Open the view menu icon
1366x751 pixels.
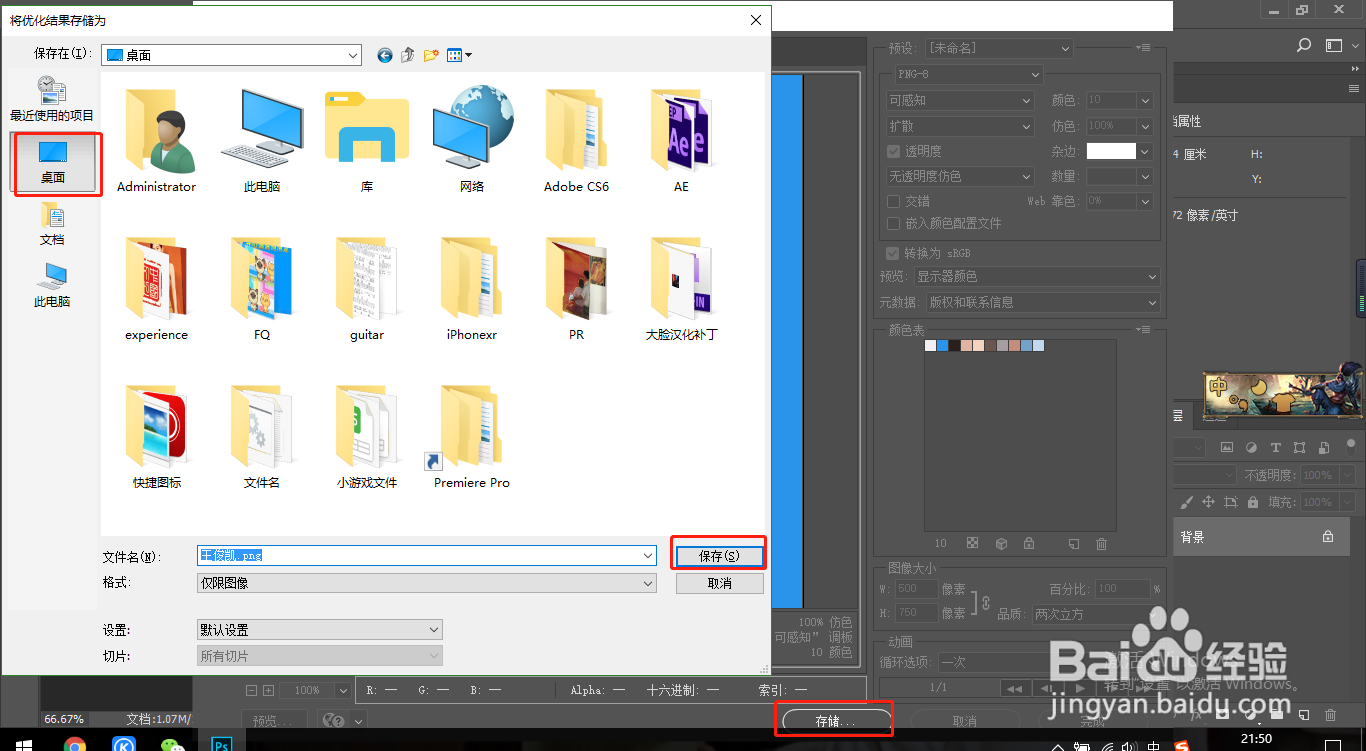(459, 56)
